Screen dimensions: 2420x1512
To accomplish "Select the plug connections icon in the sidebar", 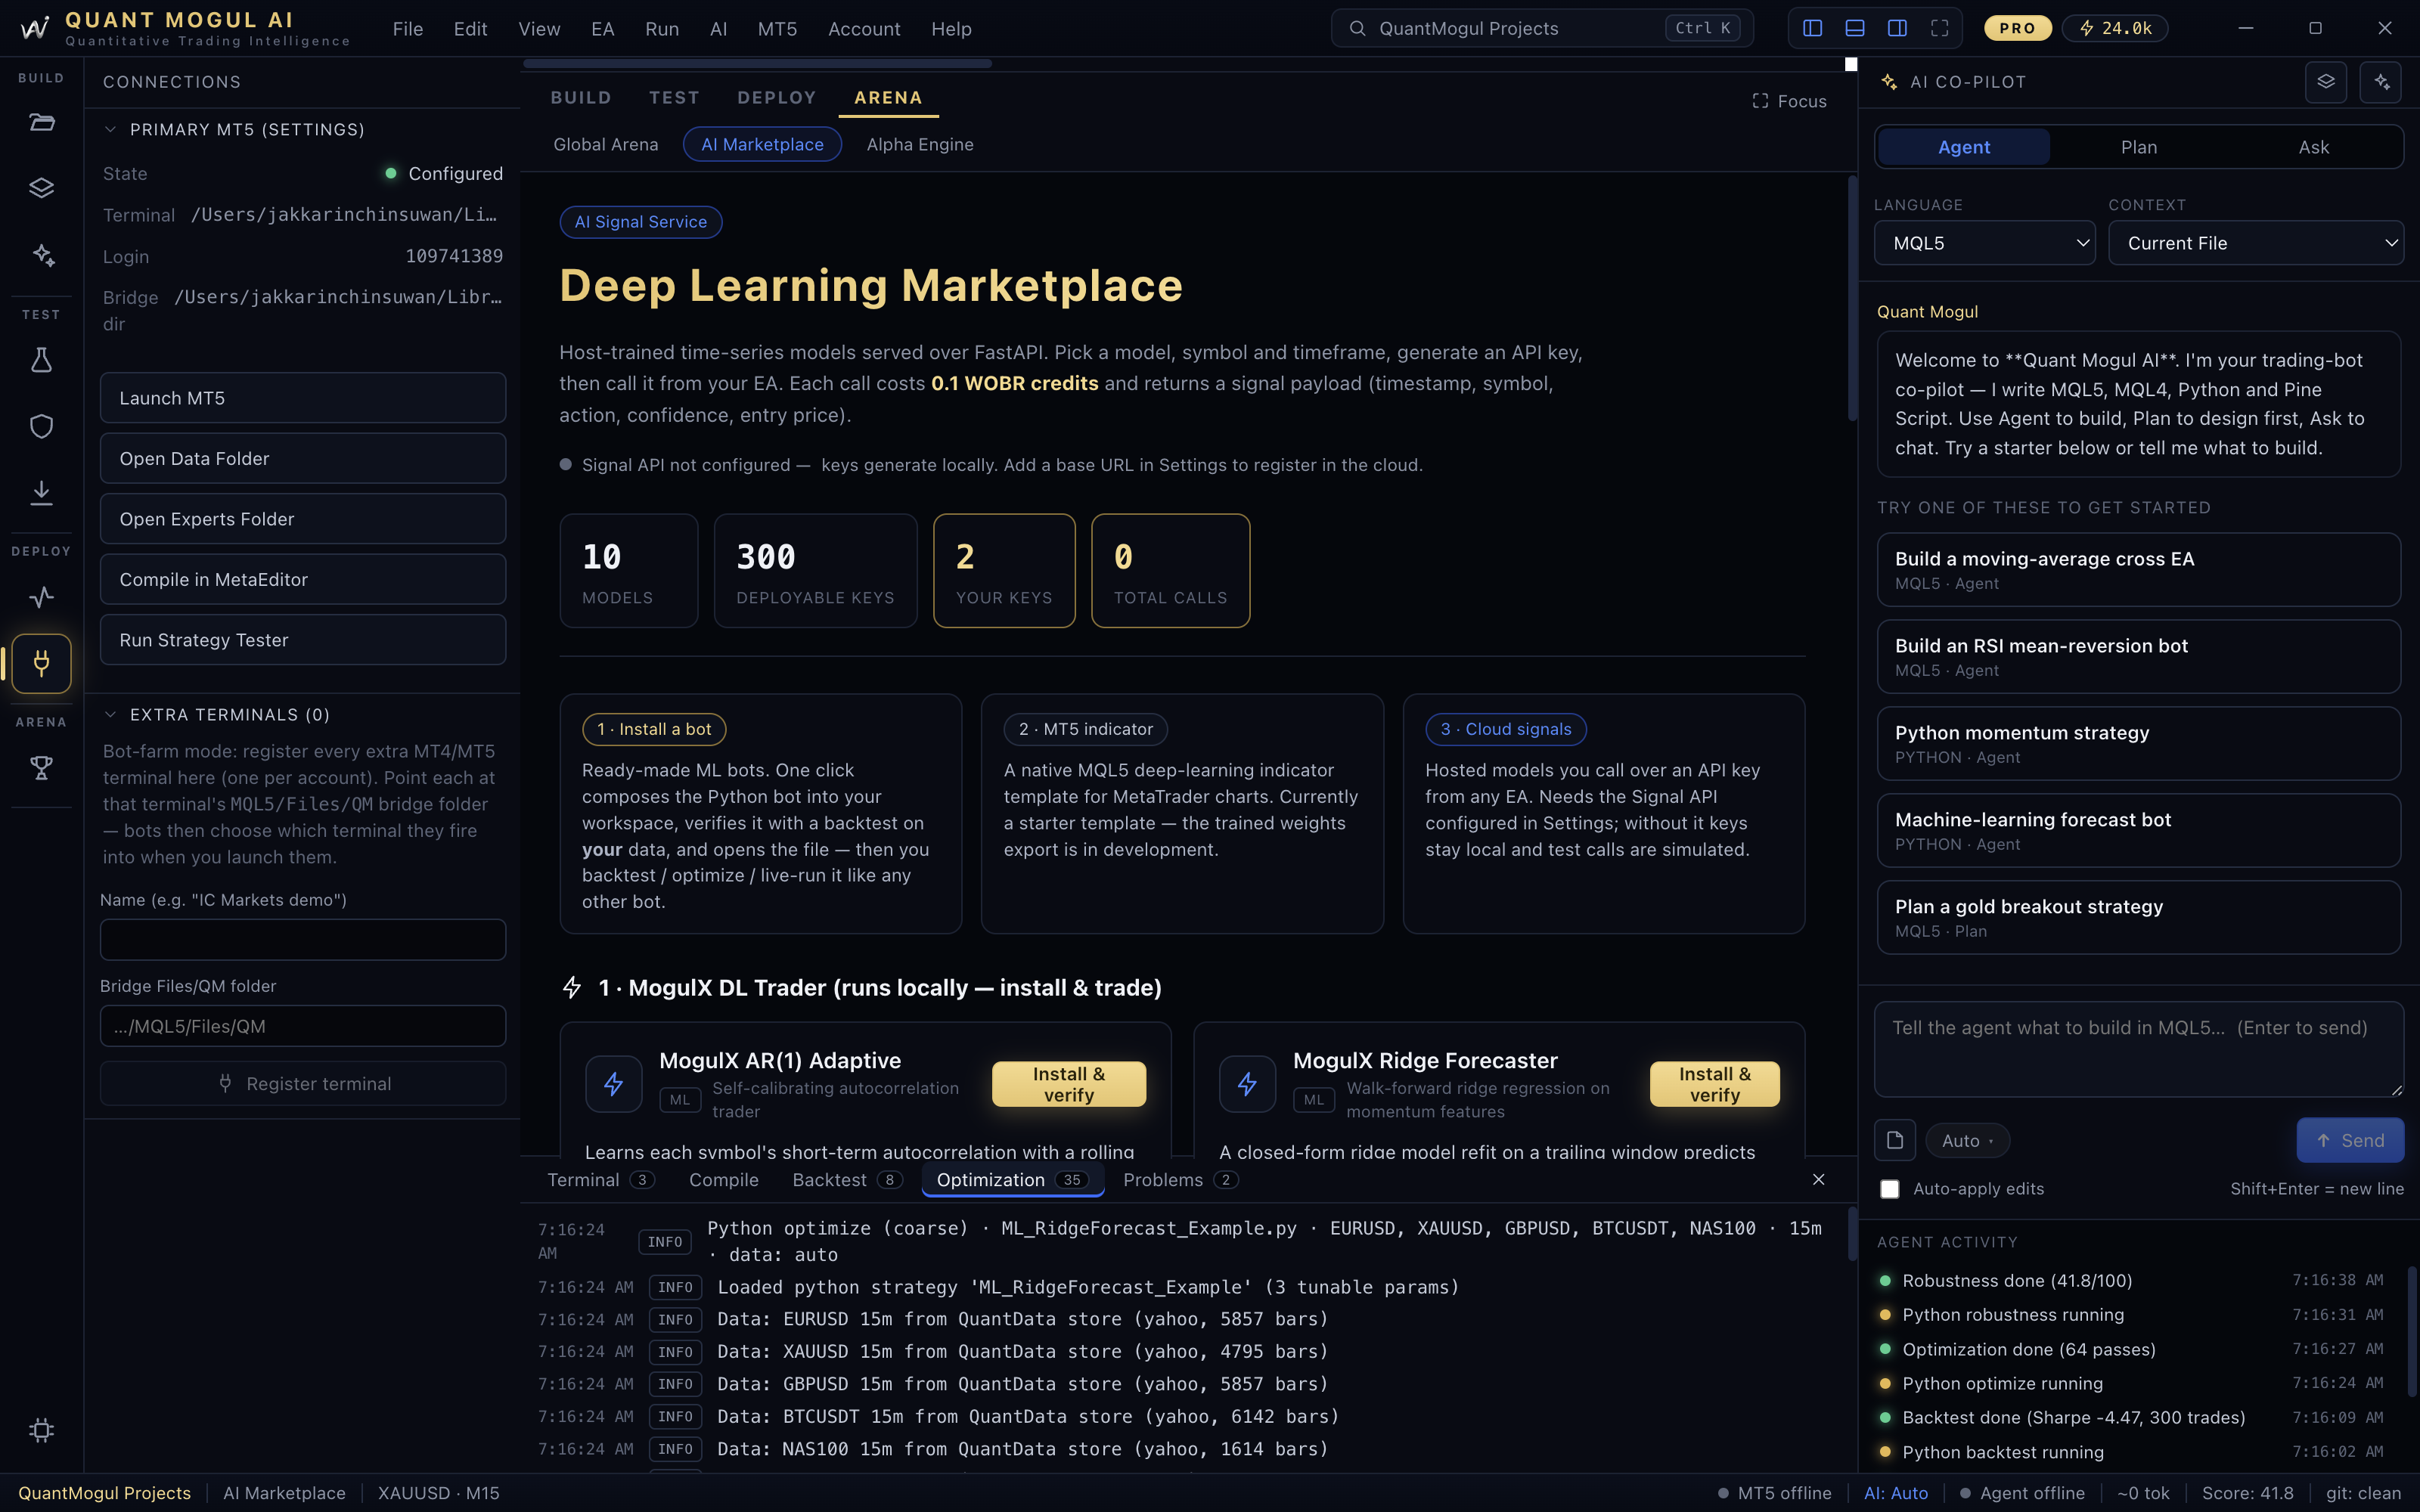I will click(x=41, y=663).
